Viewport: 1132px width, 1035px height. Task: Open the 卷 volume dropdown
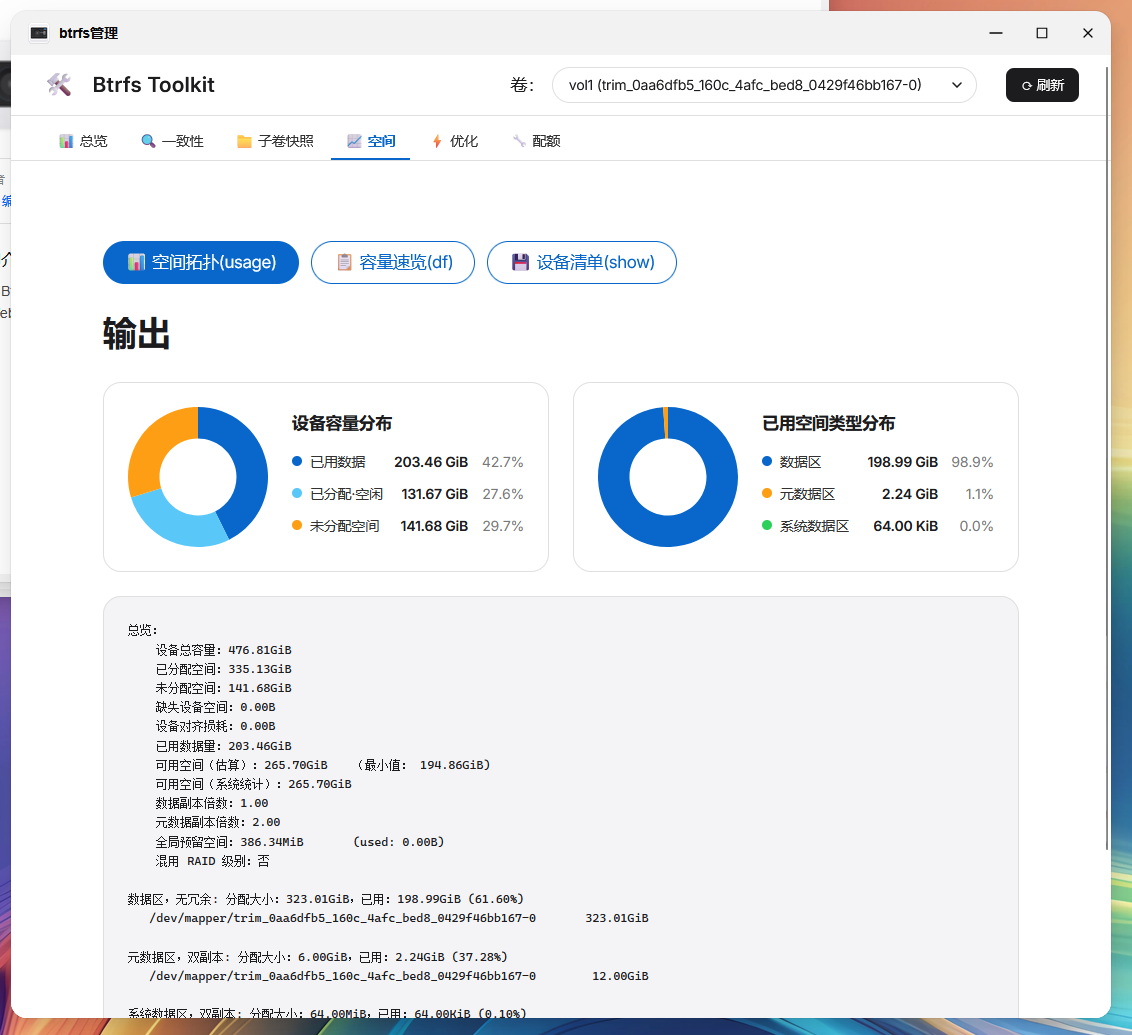[764, 85]
